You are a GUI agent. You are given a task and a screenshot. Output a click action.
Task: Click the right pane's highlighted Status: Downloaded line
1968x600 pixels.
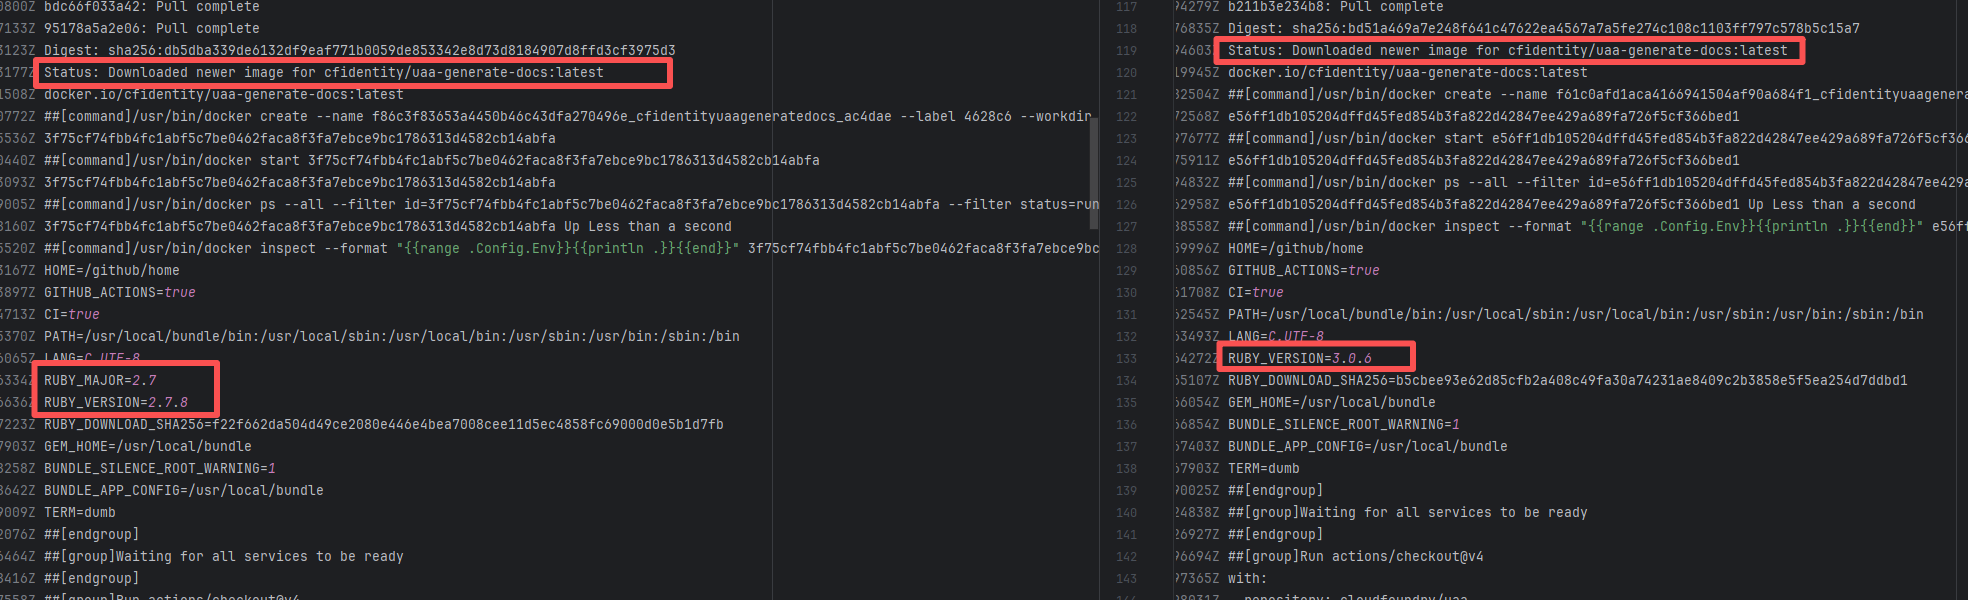(1506, 51)
